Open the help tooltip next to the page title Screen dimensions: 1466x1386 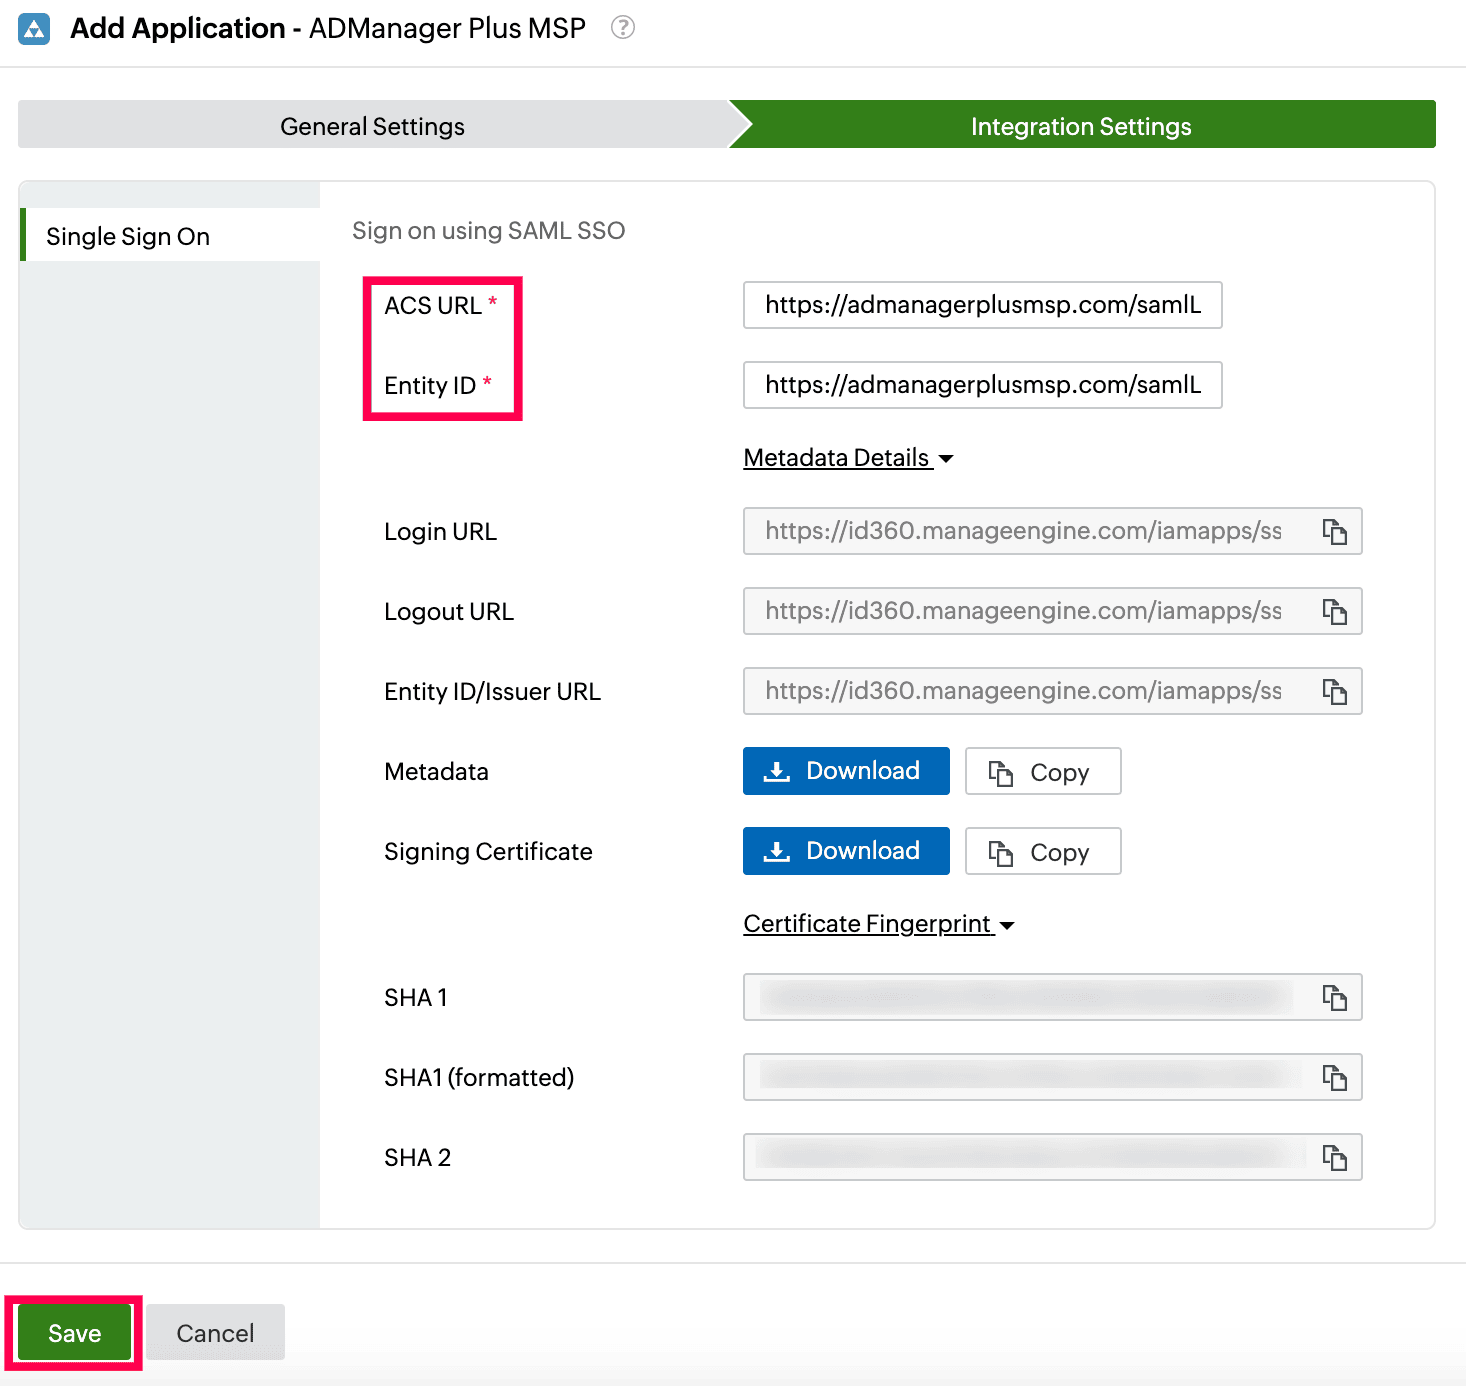coord(622,28)
